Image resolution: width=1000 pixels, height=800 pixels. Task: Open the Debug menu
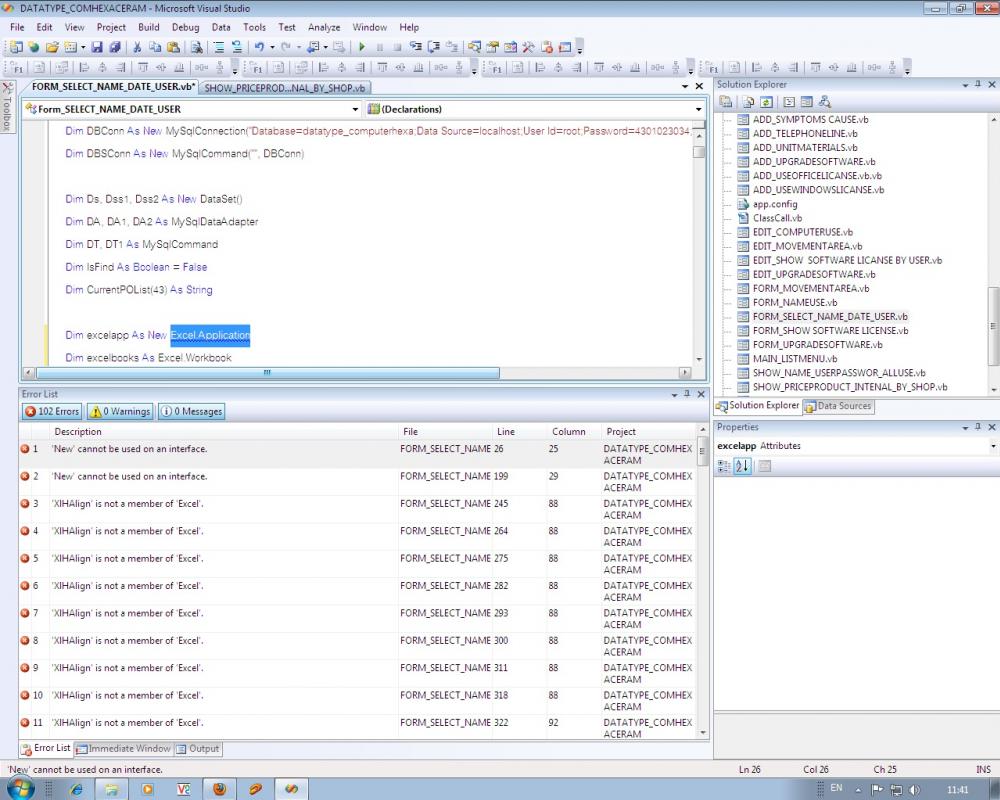pyautogui.click(x=185, y=28)
